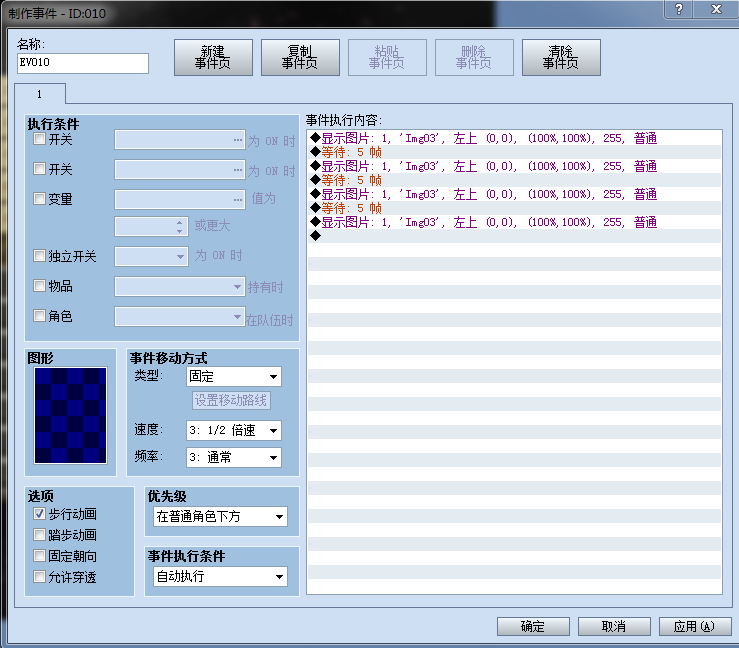Click 复制事件页 button

point(300,57)
